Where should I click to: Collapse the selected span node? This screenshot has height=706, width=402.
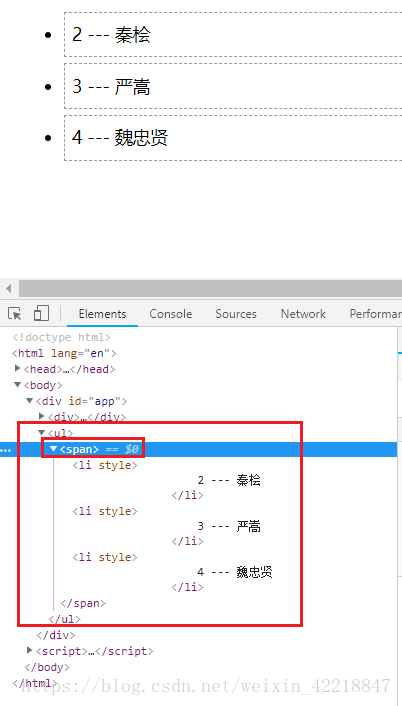click(54, 448)
